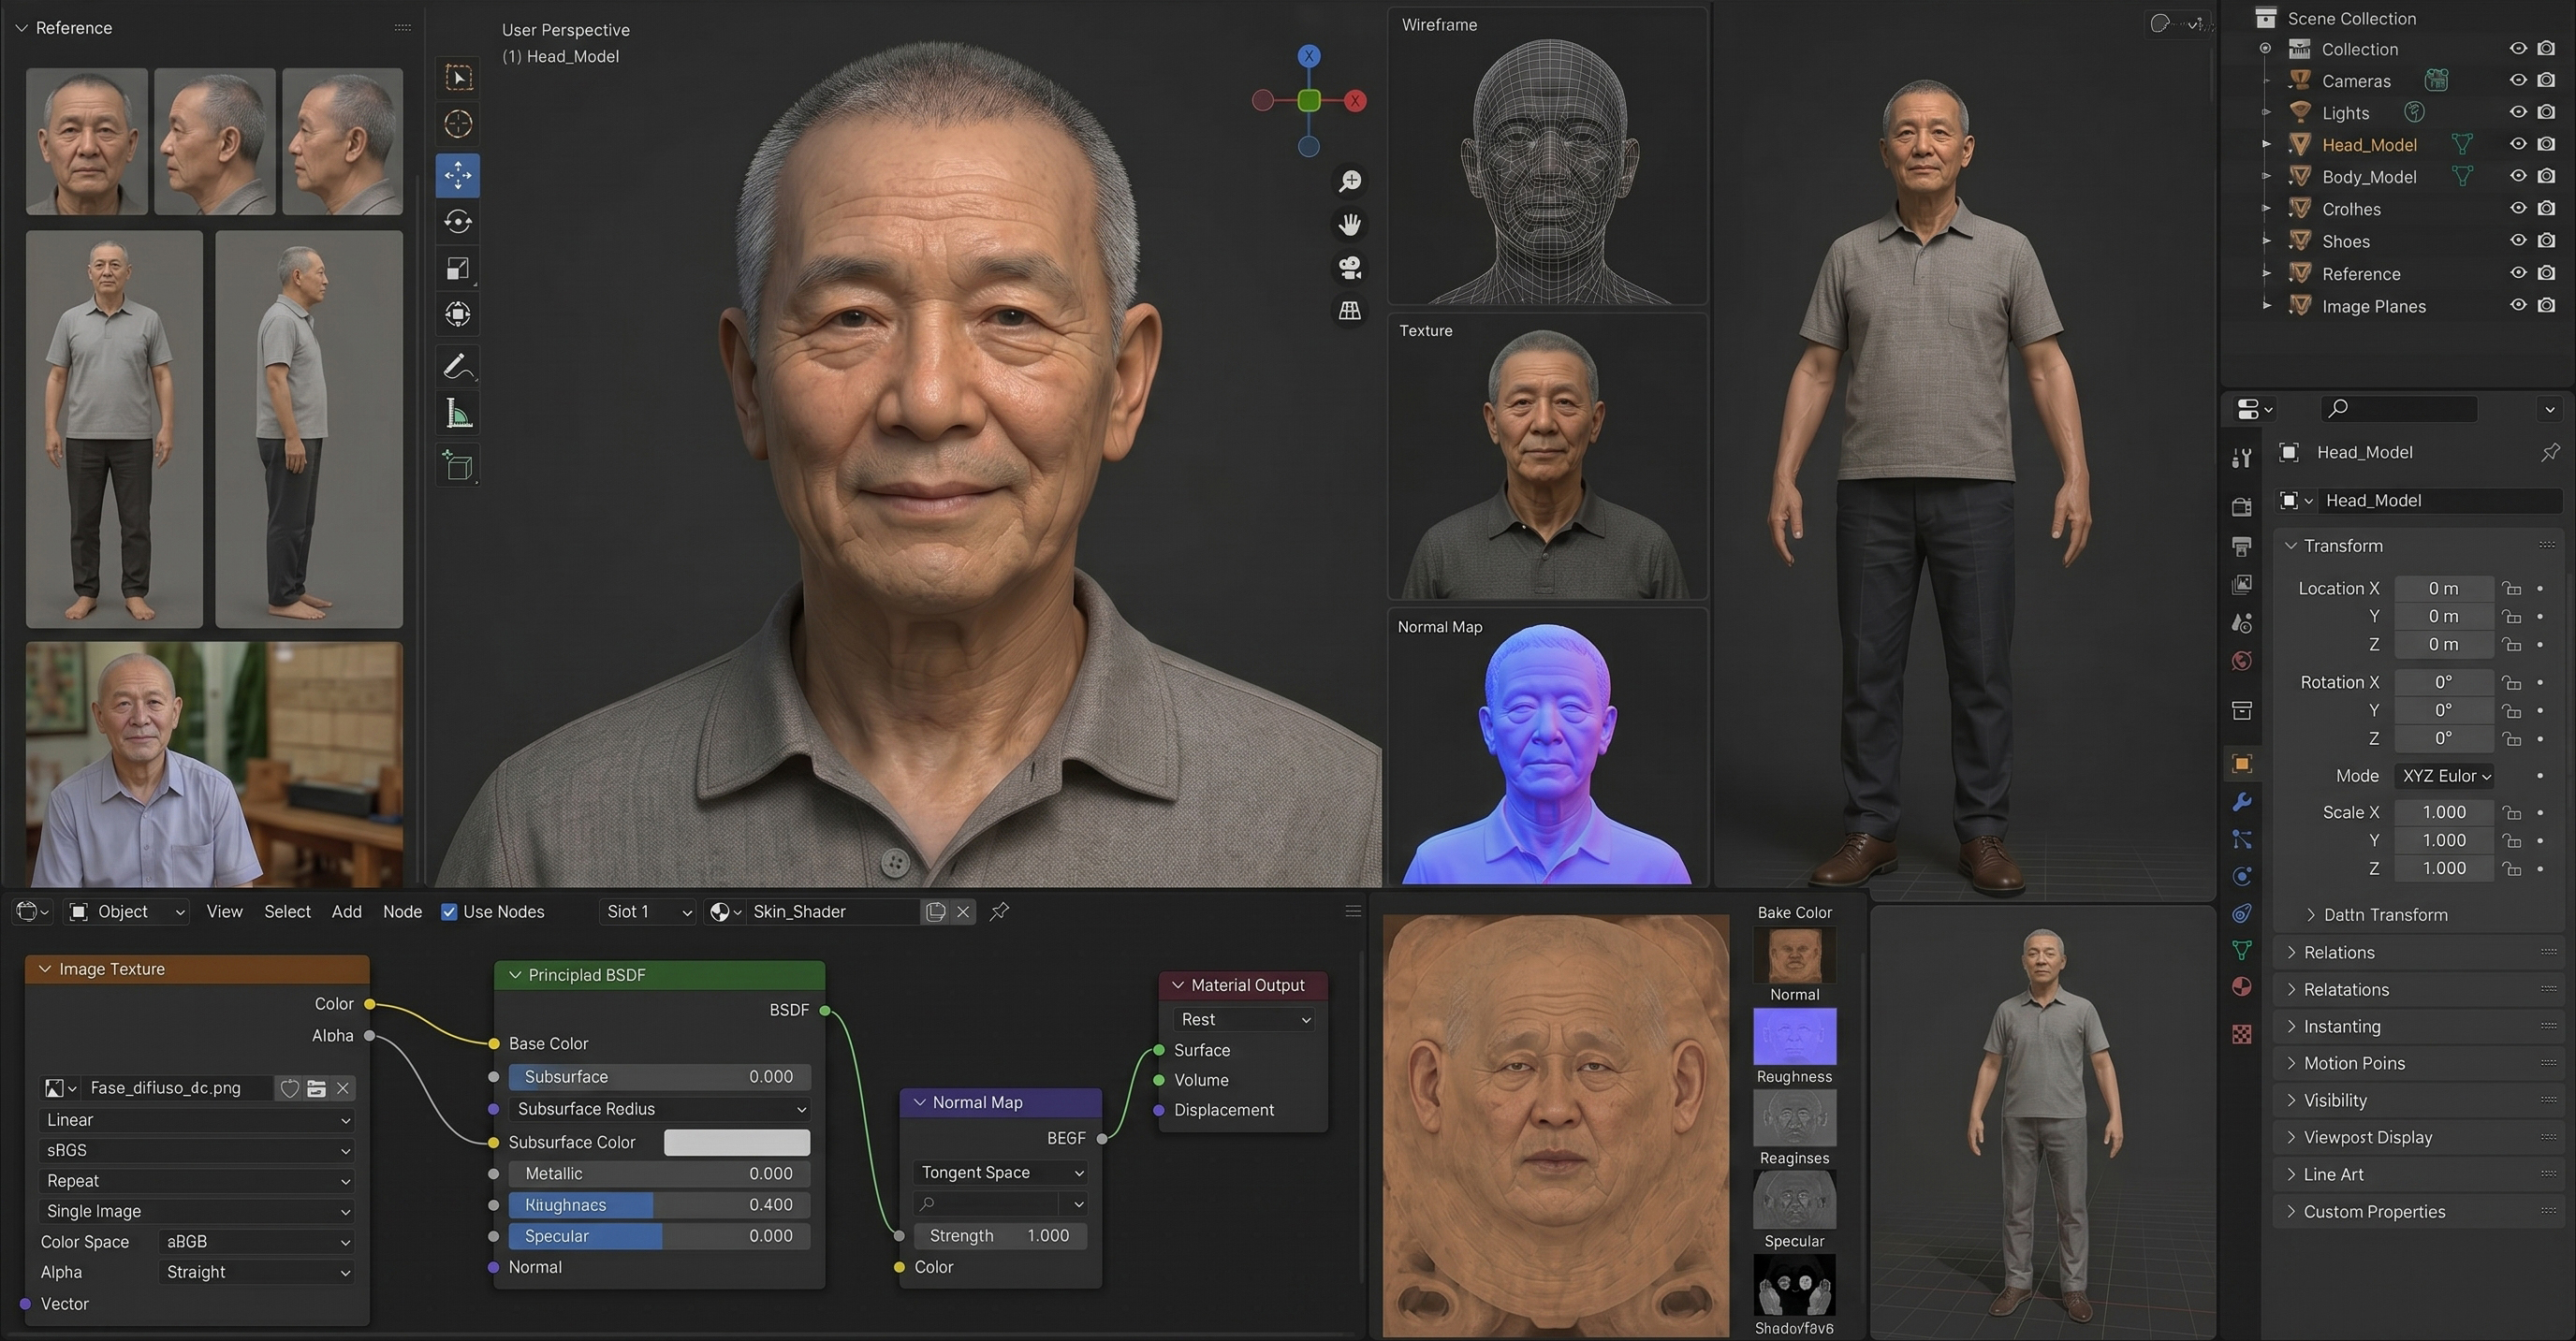This screenshot has height=1341, width=2576.
Task: Open the wrench Modifiers properties tab
Action: point(2241,802)
